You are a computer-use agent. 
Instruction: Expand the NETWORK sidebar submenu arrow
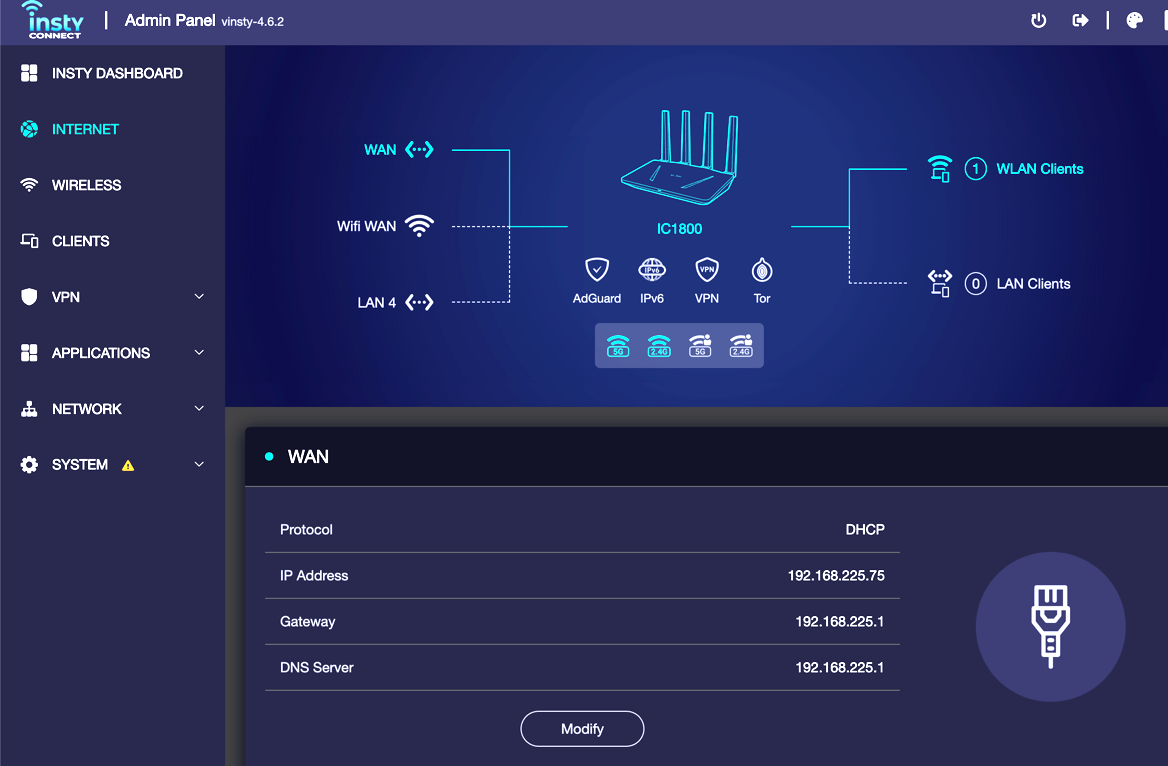(199, 409)
